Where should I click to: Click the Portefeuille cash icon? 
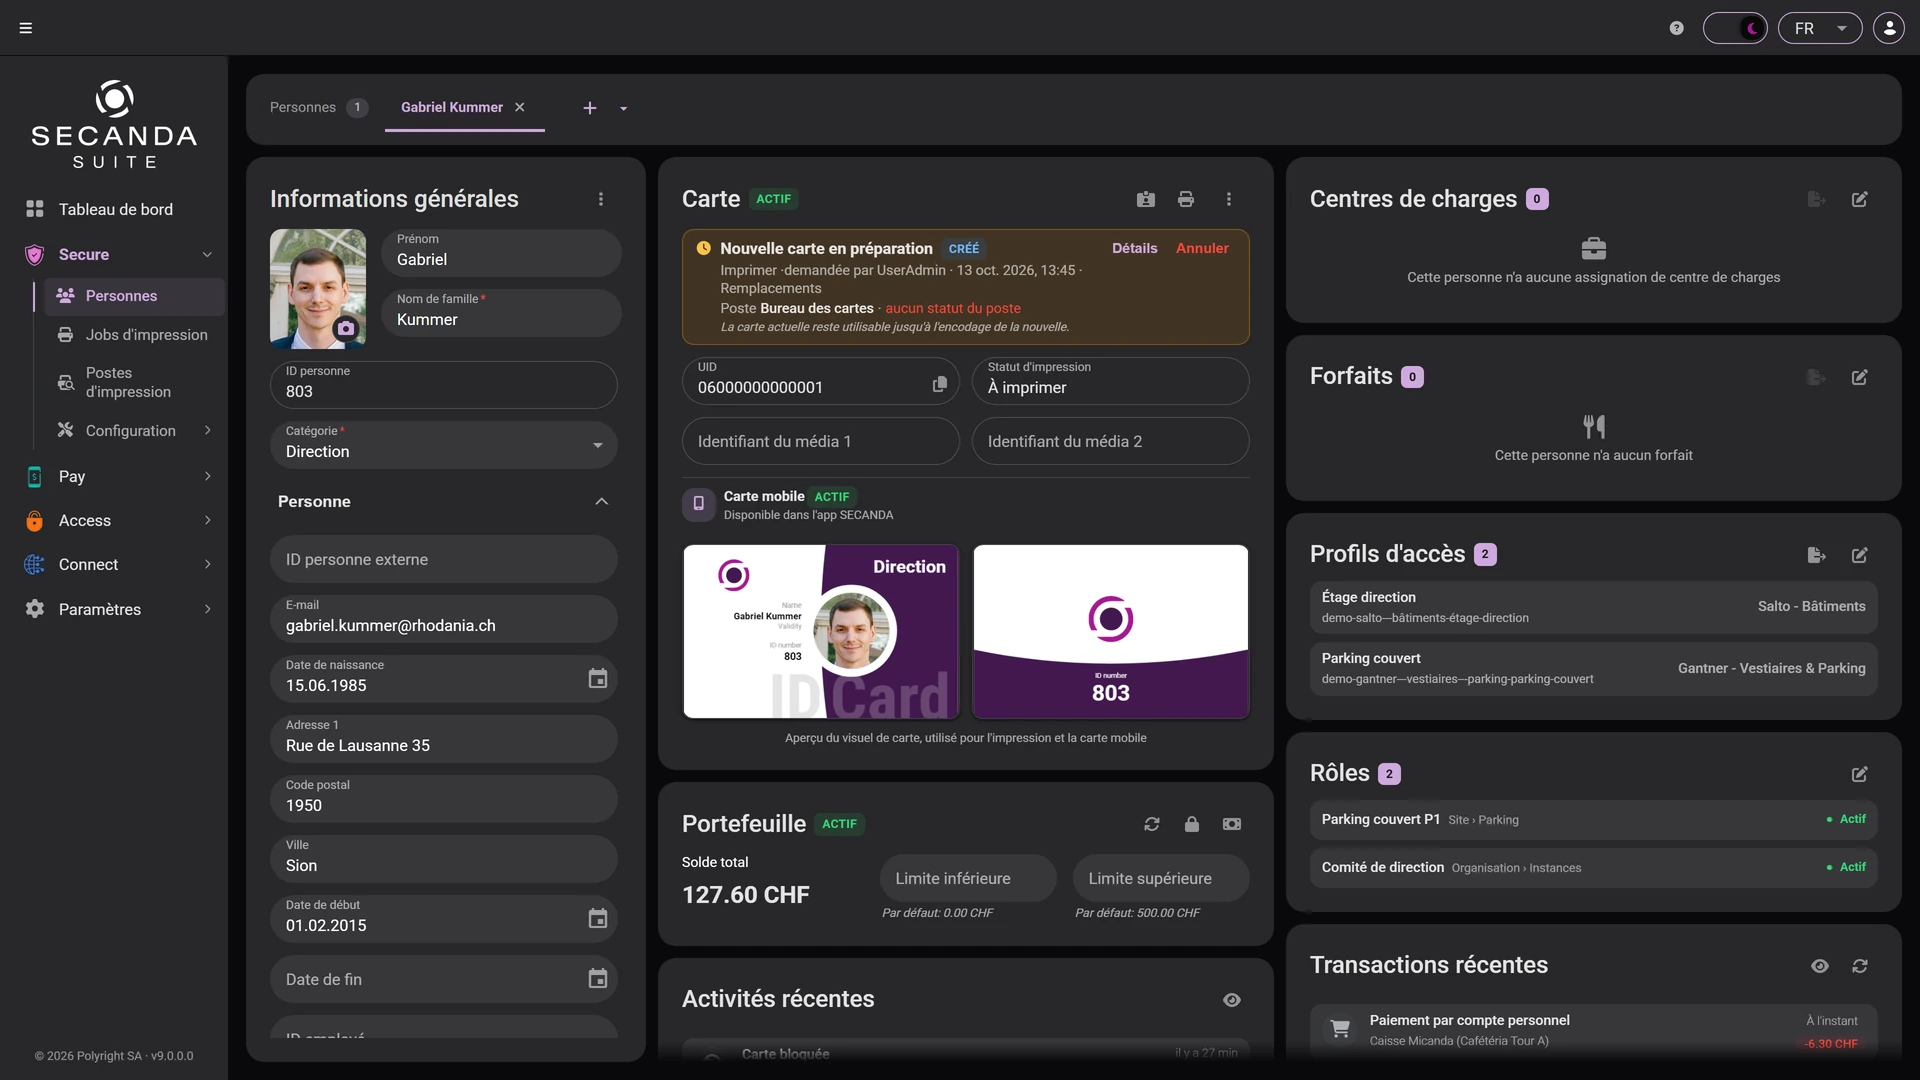1232,824
